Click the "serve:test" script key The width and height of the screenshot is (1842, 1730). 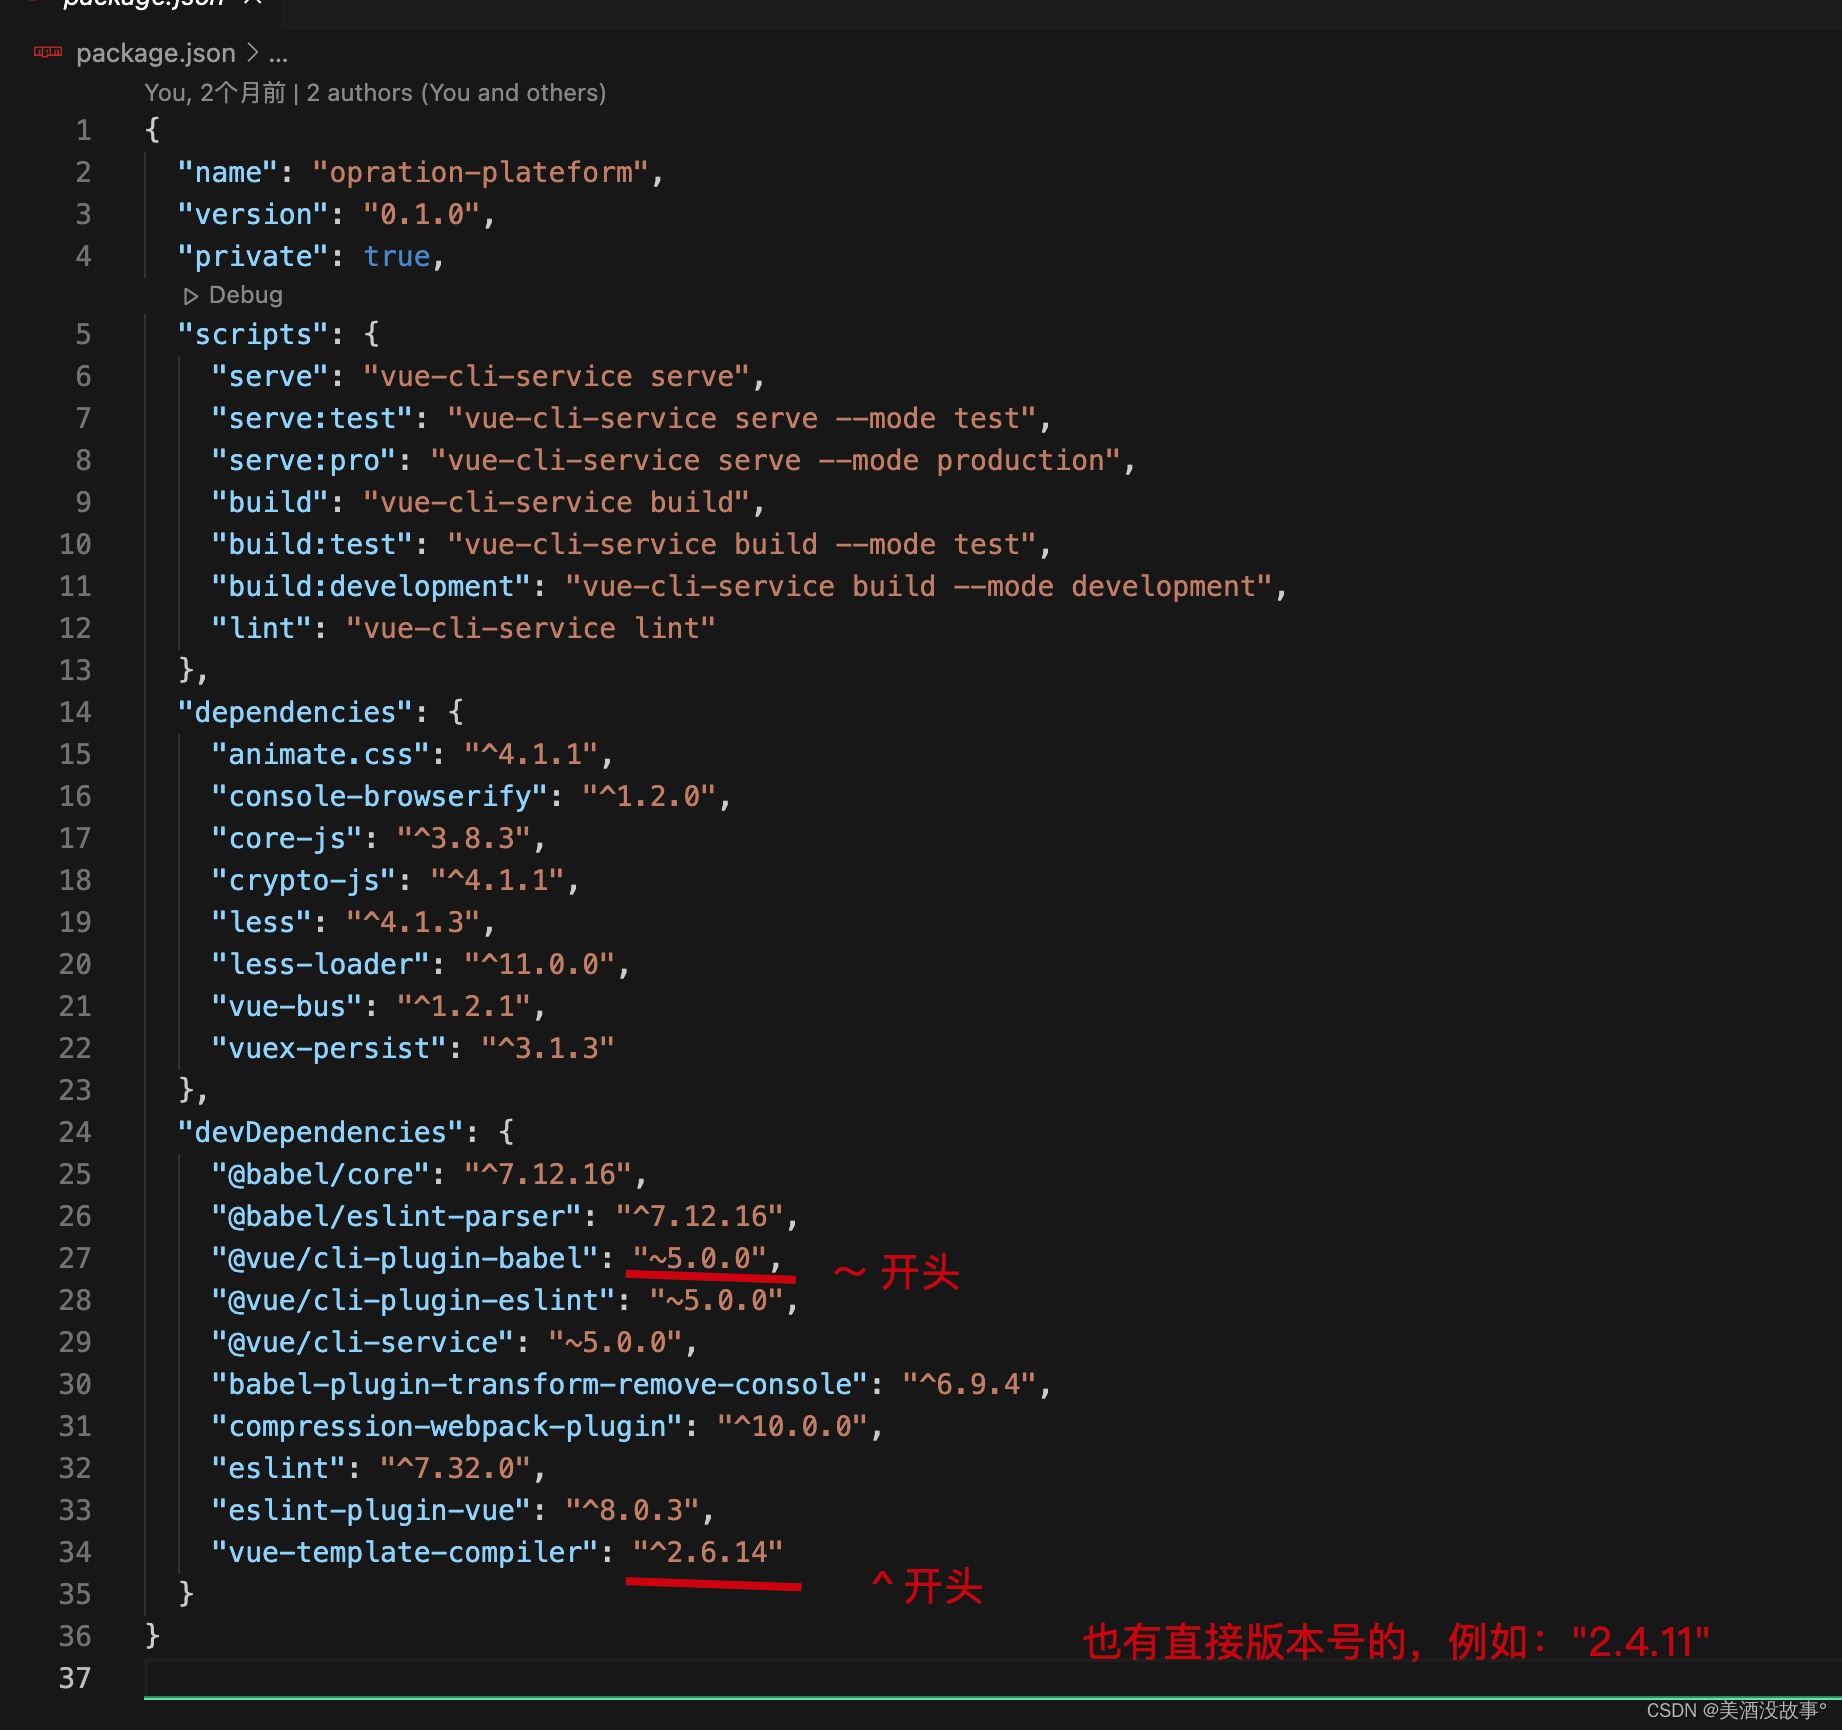point(313,418)
